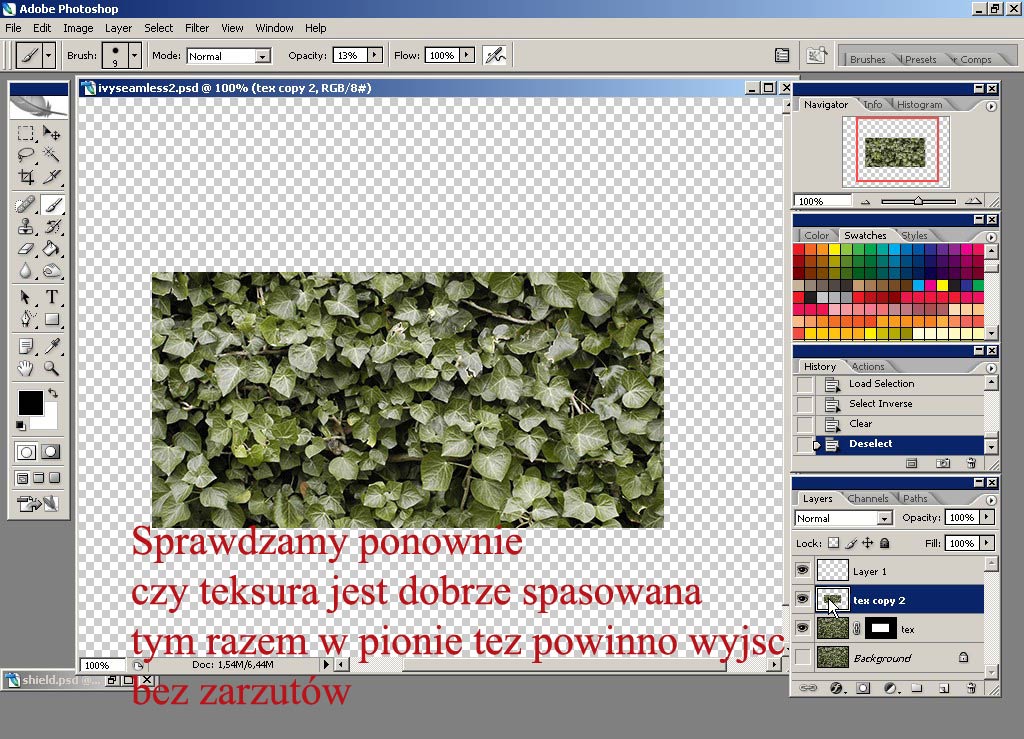
Task: Hide the Layer 1 layer
Action: (802, 571)
